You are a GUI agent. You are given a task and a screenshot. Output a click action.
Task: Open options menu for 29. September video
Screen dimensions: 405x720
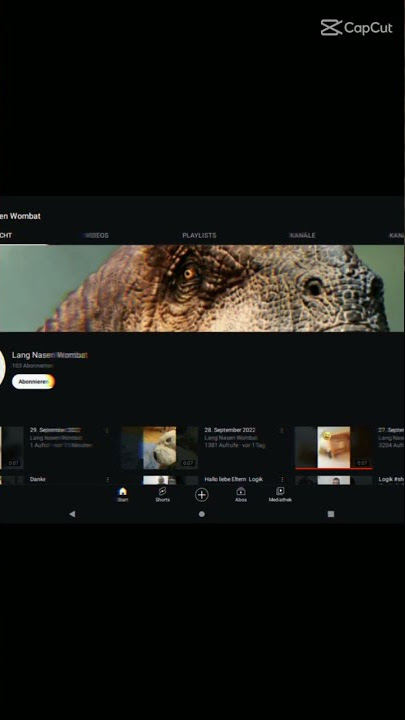click(x=107, y=431)
